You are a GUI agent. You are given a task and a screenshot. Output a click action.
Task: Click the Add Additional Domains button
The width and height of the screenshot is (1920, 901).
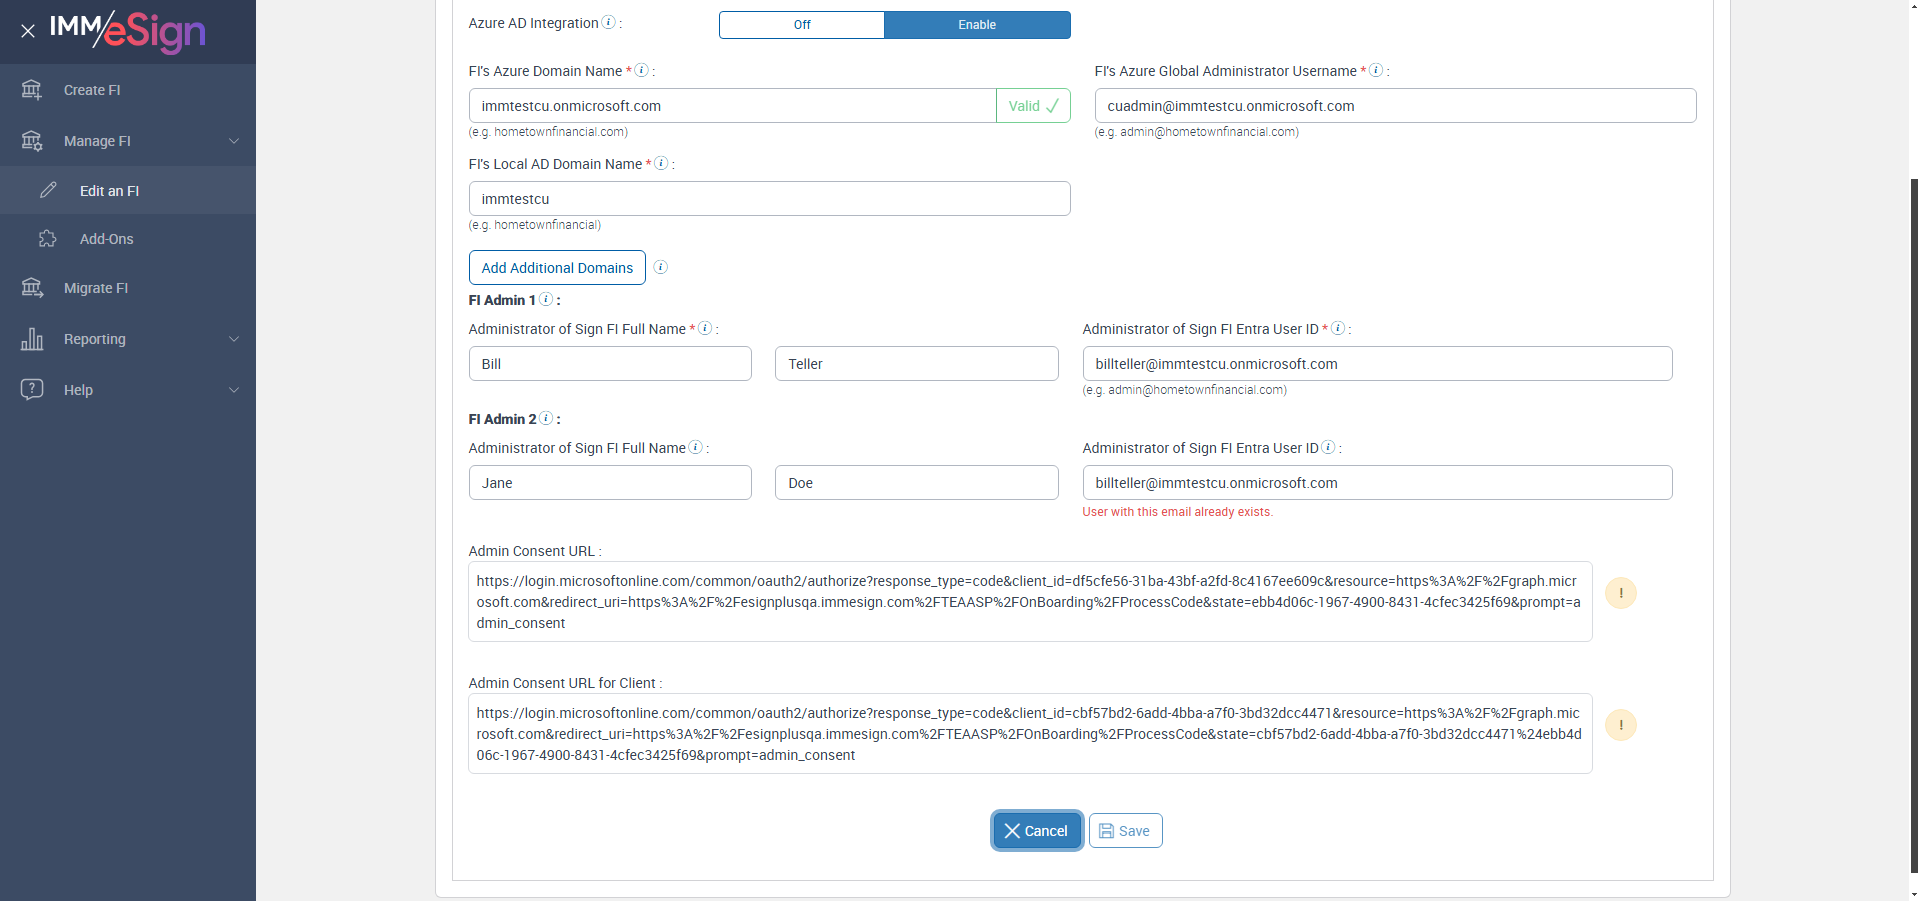[x=557, y=268]
